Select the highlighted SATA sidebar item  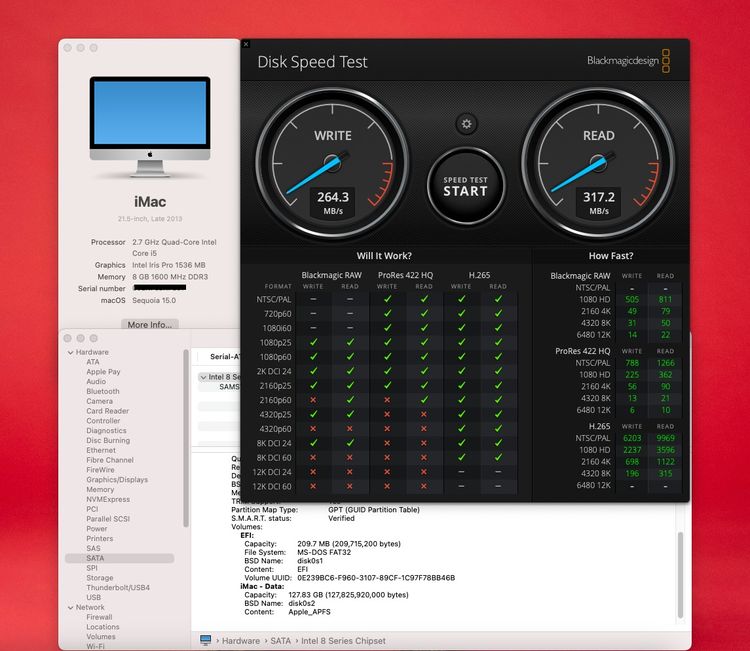120,558
